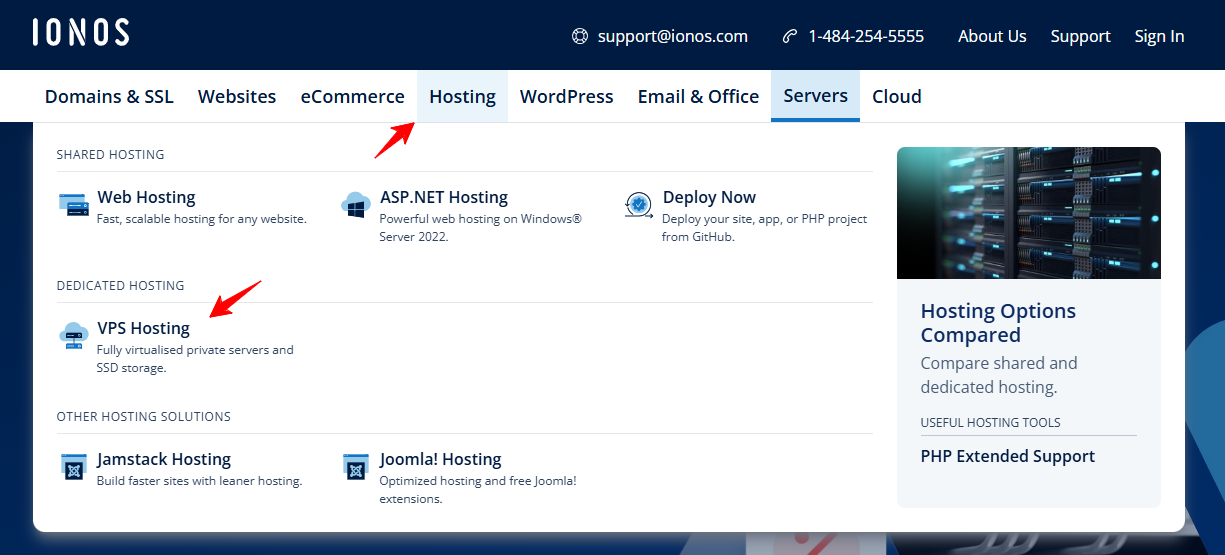Click 'Compare shared and dedicated hosting.' text
This screenshot has height=555, width=1225.
999,375
